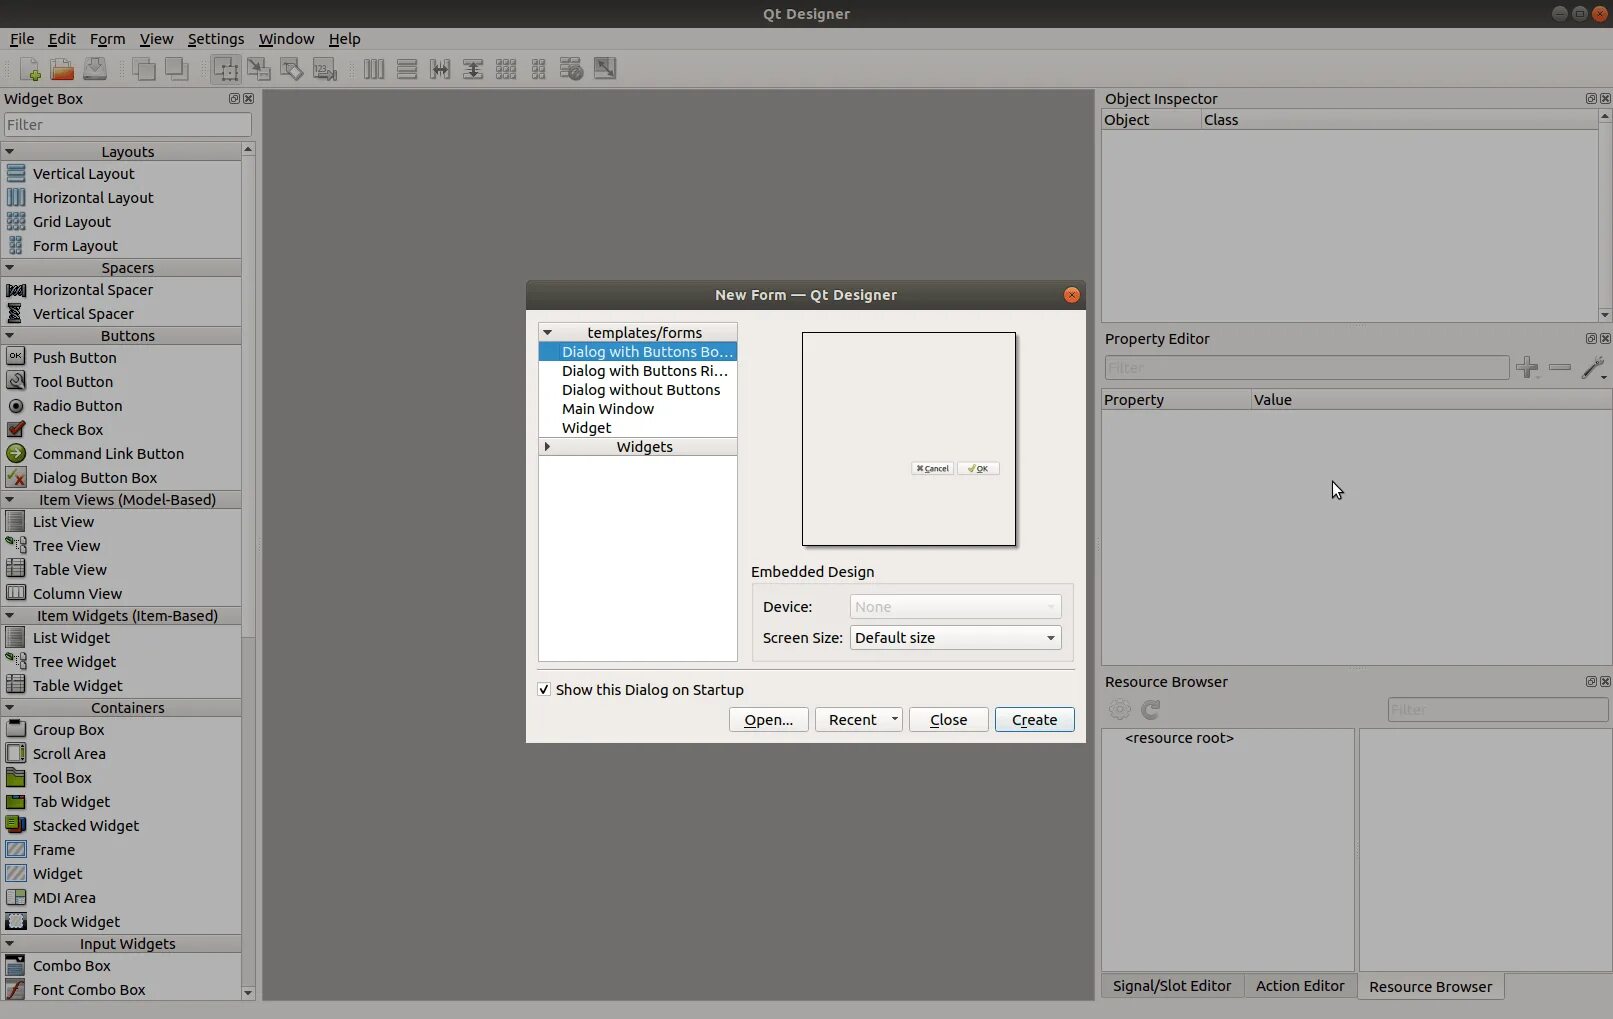The height and width of the screenshot is (1019, 1613).
Task: Collapse the Layouts category in Widget Box
Action: click(10, 151)
